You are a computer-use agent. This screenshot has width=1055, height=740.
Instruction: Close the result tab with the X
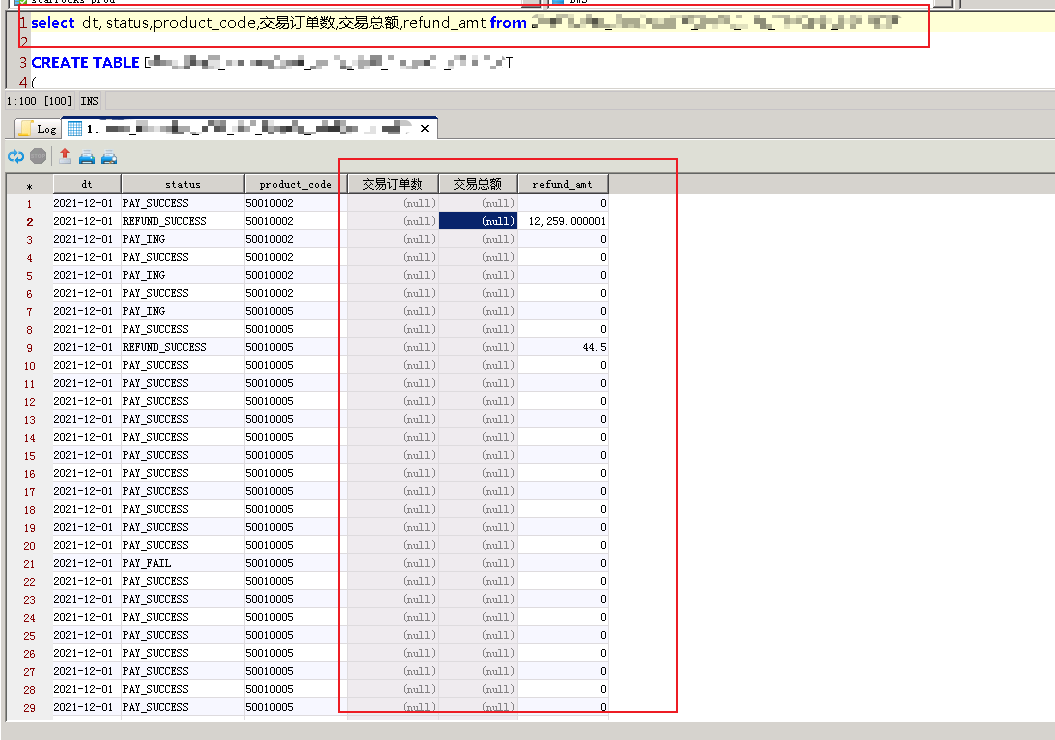pyautogui.click(x=425, y=128)
